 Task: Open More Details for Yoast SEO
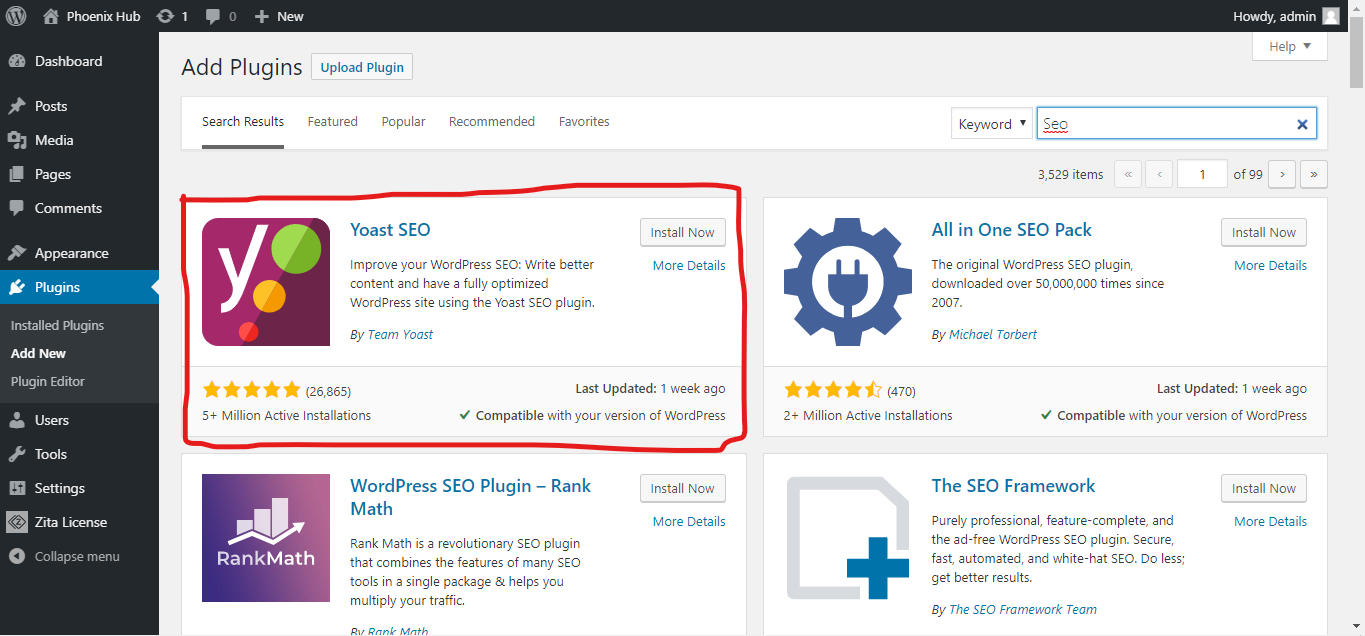[x=689, y=266]
